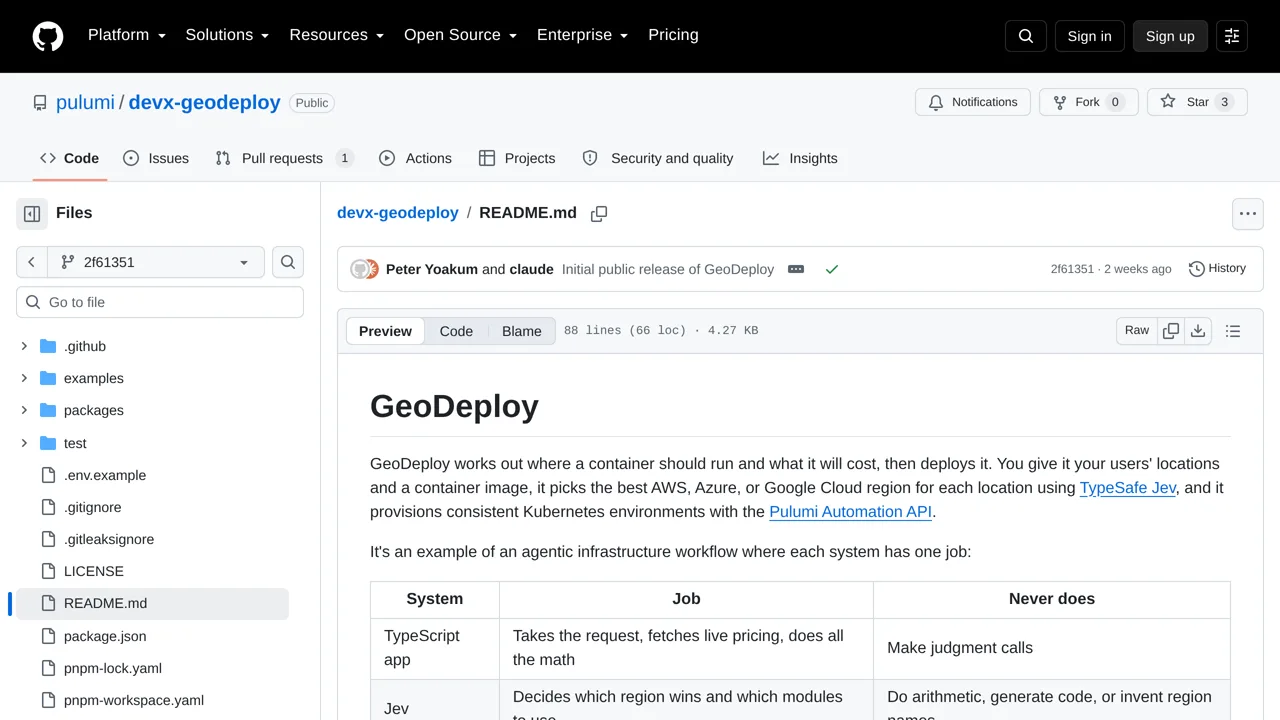Image resolution: width=1280 pixels, height=720 pixels.
Task: Click the packages folder icon
Action: point(48,410)
